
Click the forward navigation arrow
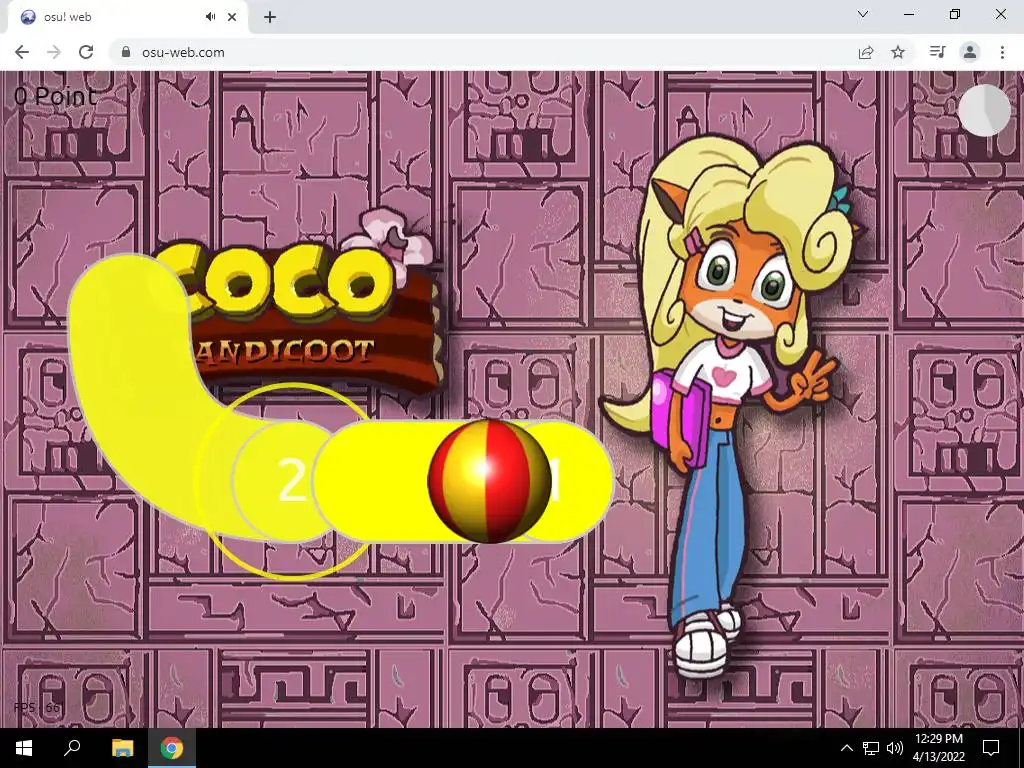coord(54,52)
